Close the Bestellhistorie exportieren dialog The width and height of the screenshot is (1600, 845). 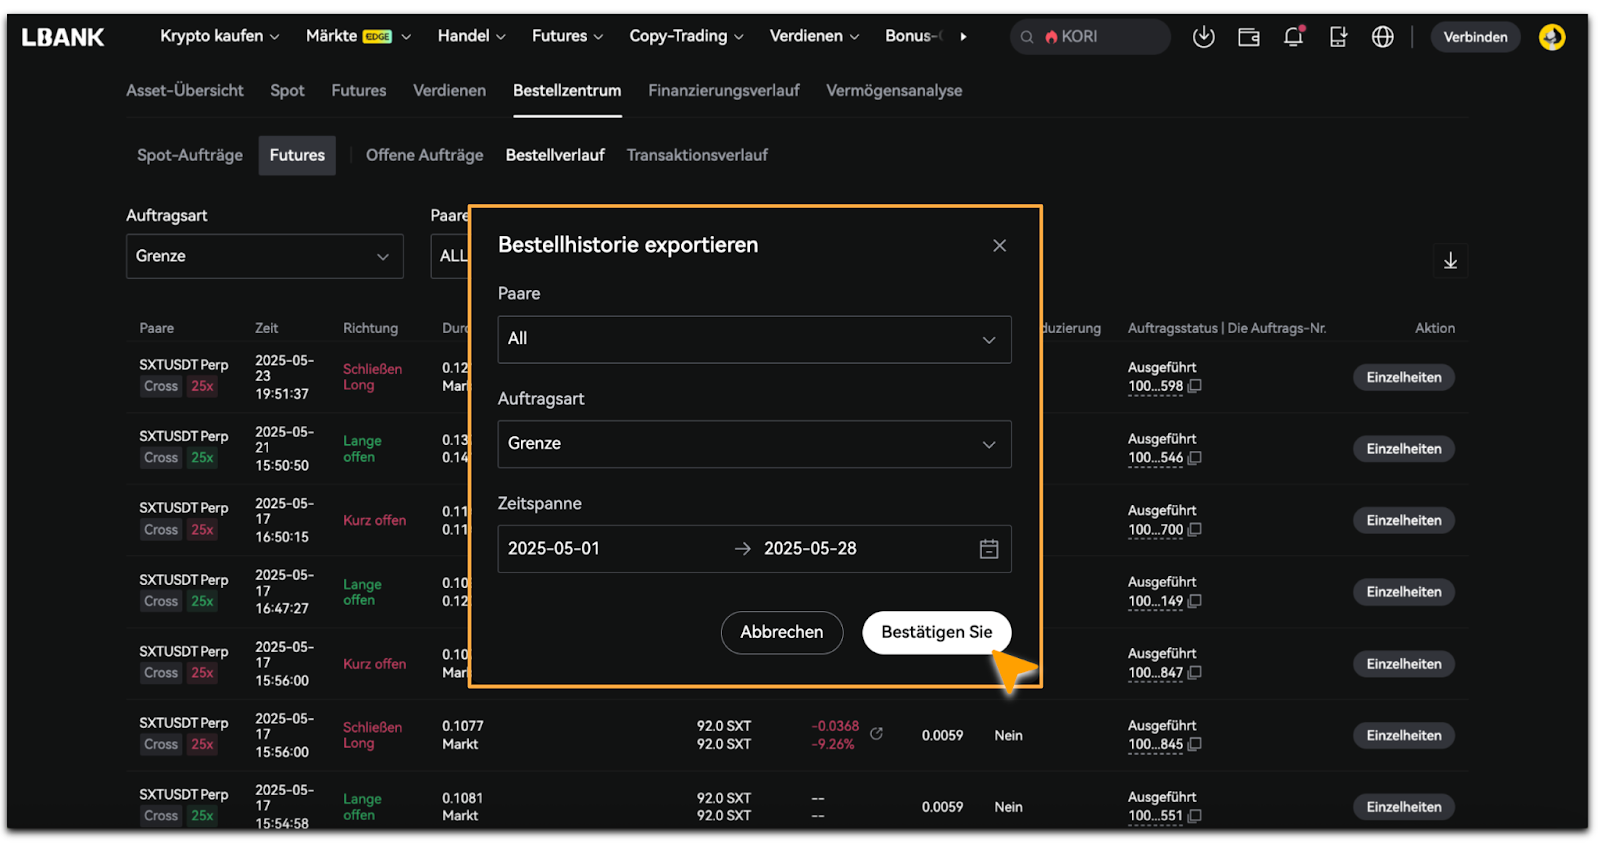(x=999, y=246)
